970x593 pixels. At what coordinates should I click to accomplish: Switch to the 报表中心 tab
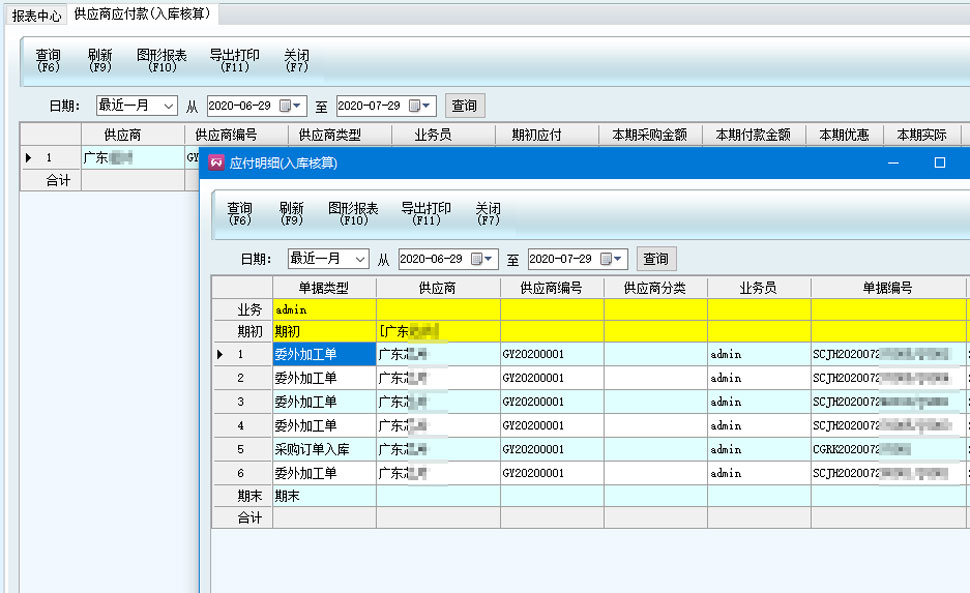point(36,15)
